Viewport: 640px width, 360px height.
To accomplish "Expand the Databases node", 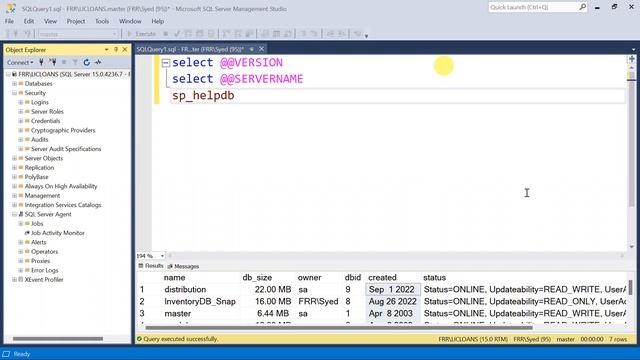I will coord(14,84).
